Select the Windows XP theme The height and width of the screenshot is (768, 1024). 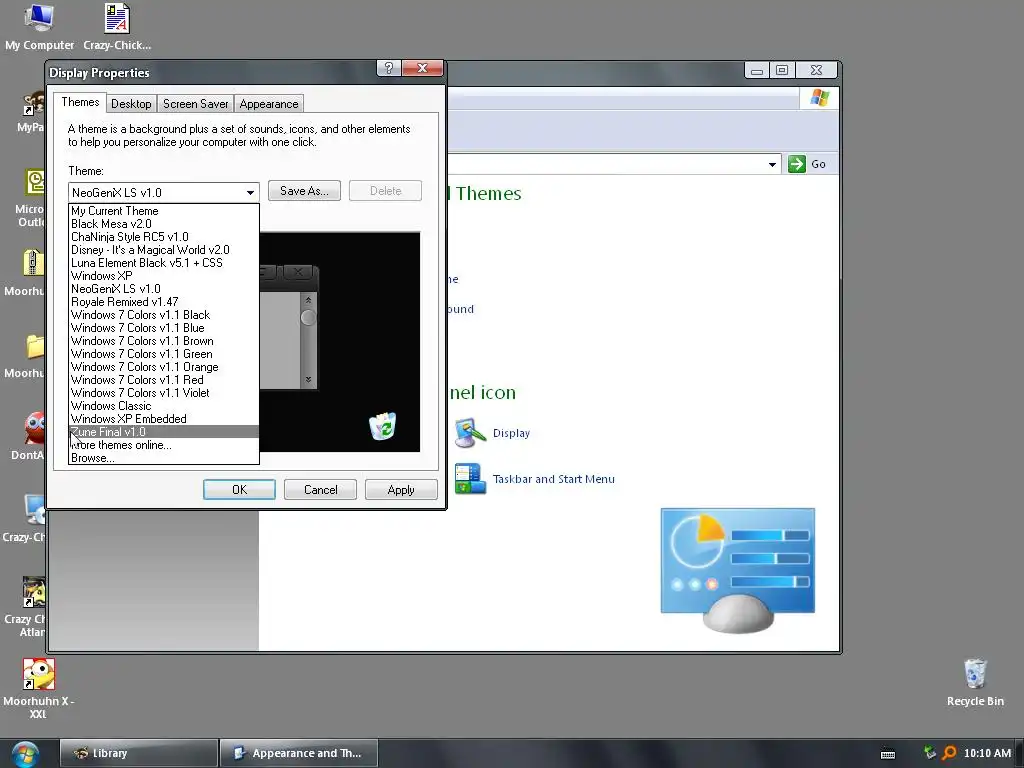(164, 276)
